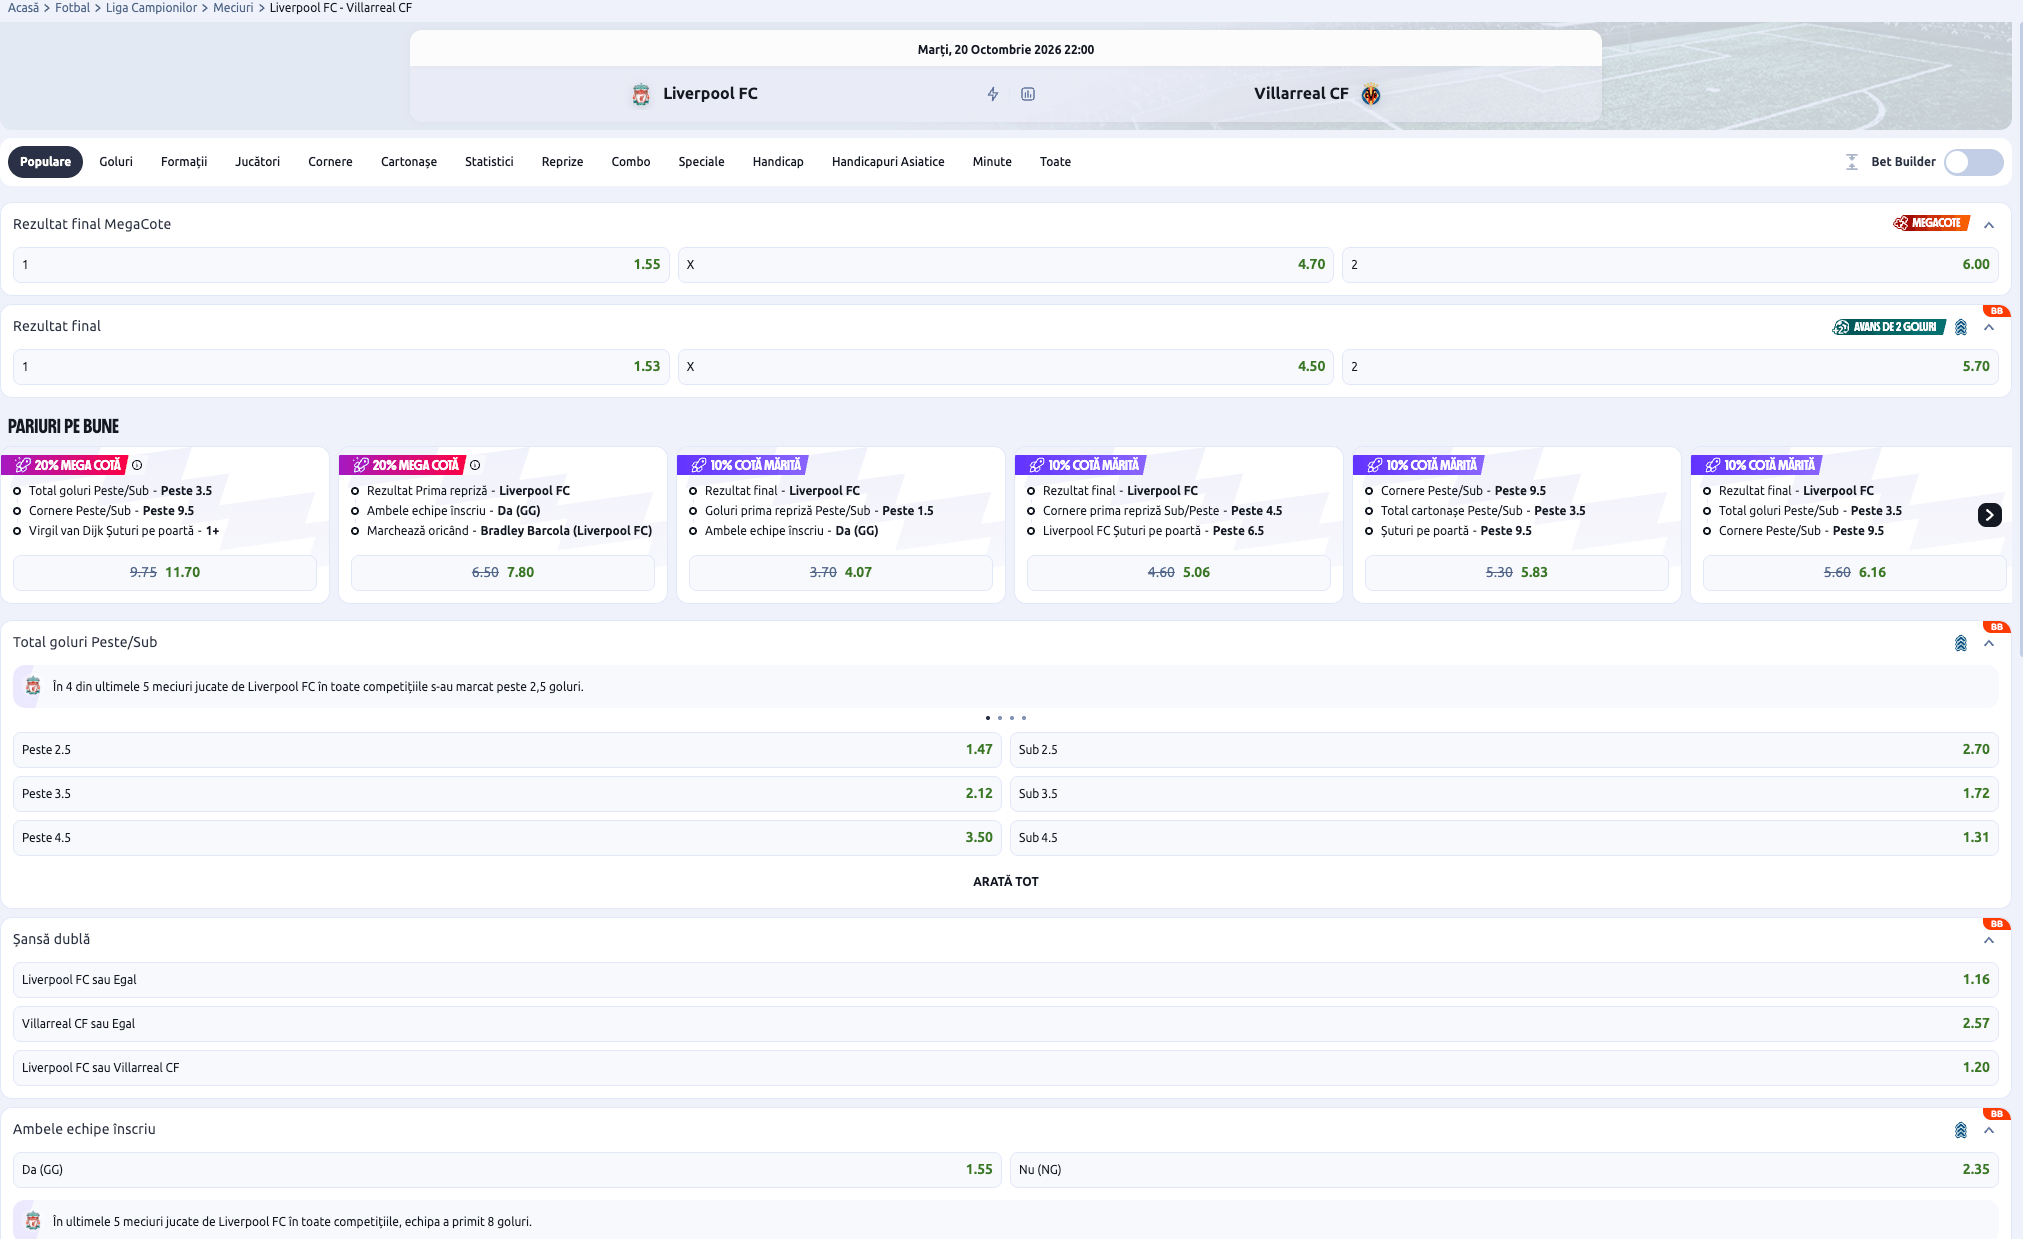Collapse the Rezultat final MegaCote section
Image resolution: width=2023 pixels, height=1239 pixels.
[1989, 225]
